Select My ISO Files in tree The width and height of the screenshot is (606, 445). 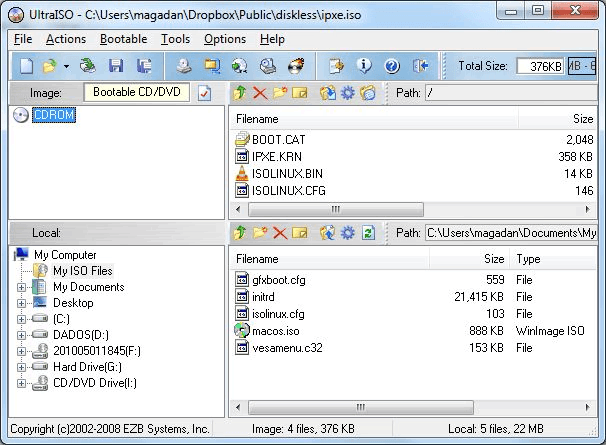[x=83, y=271]
